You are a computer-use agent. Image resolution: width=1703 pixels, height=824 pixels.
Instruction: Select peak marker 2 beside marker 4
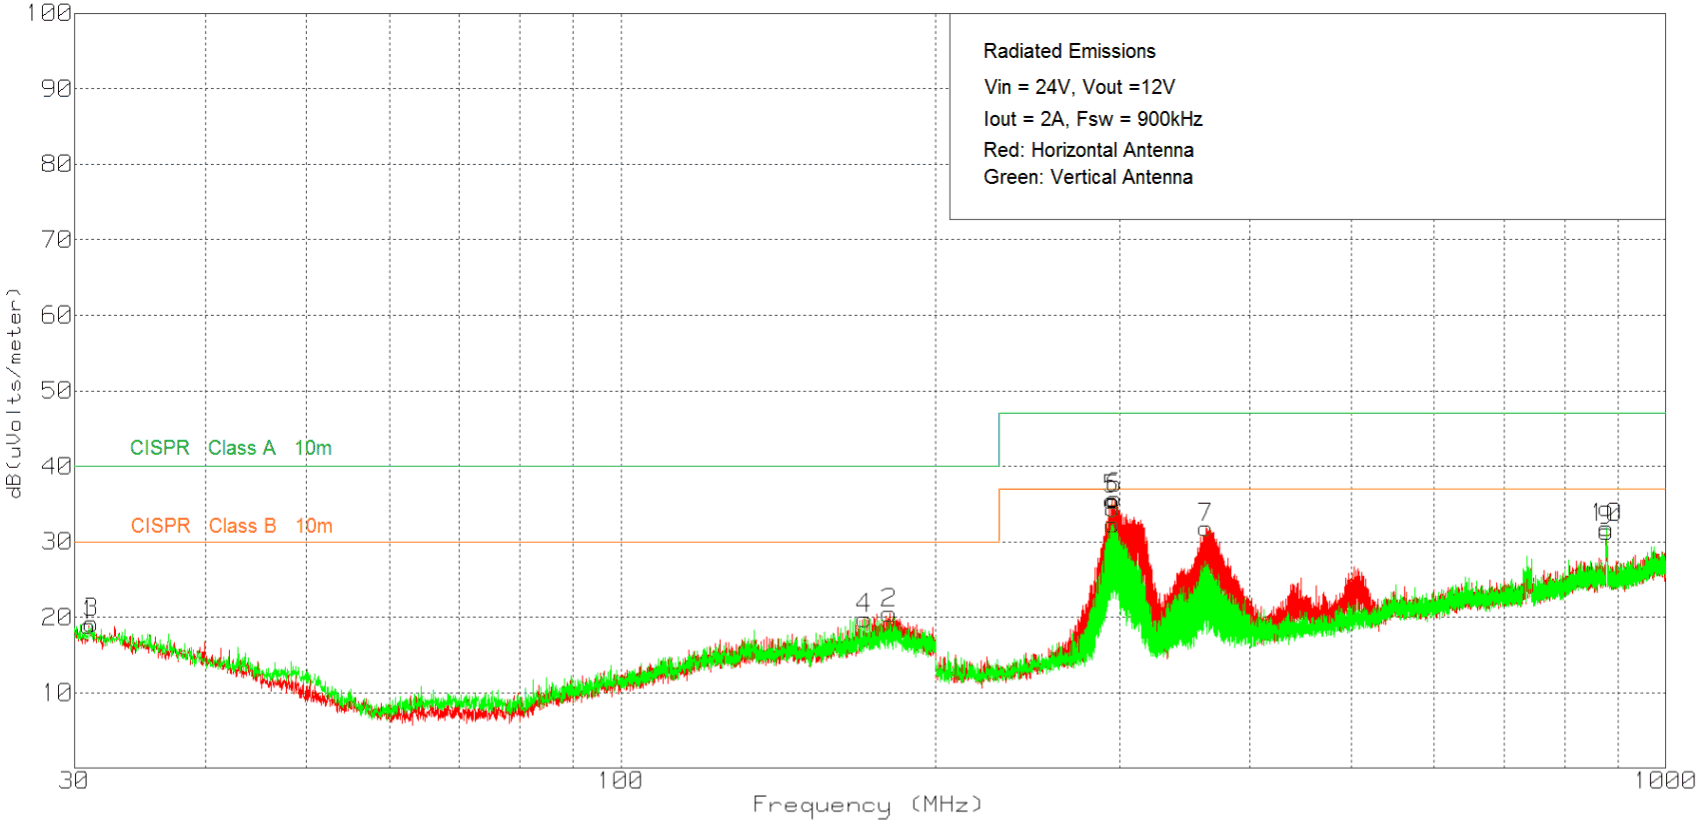pos(887,598)
